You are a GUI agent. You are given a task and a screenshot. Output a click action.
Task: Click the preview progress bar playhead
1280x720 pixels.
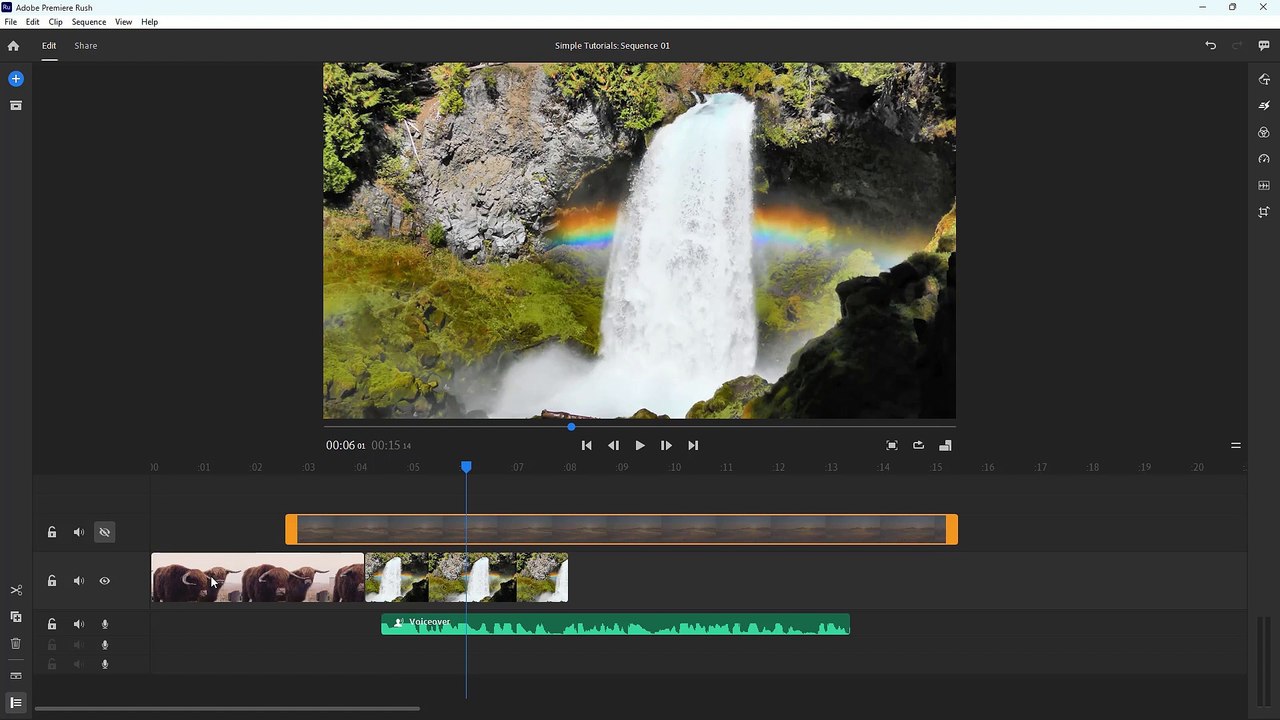coord(571,427)
